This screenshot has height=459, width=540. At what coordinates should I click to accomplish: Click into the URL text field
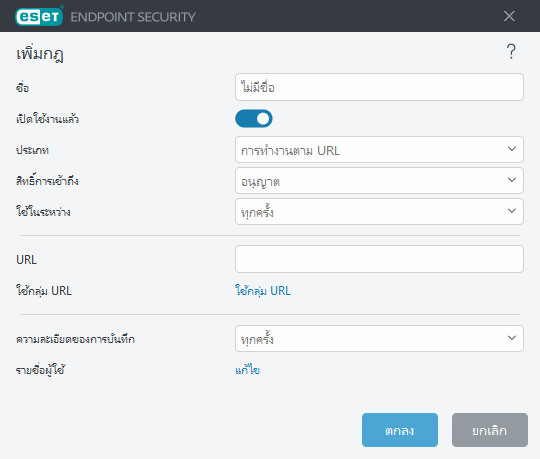[x=379, y=259]
